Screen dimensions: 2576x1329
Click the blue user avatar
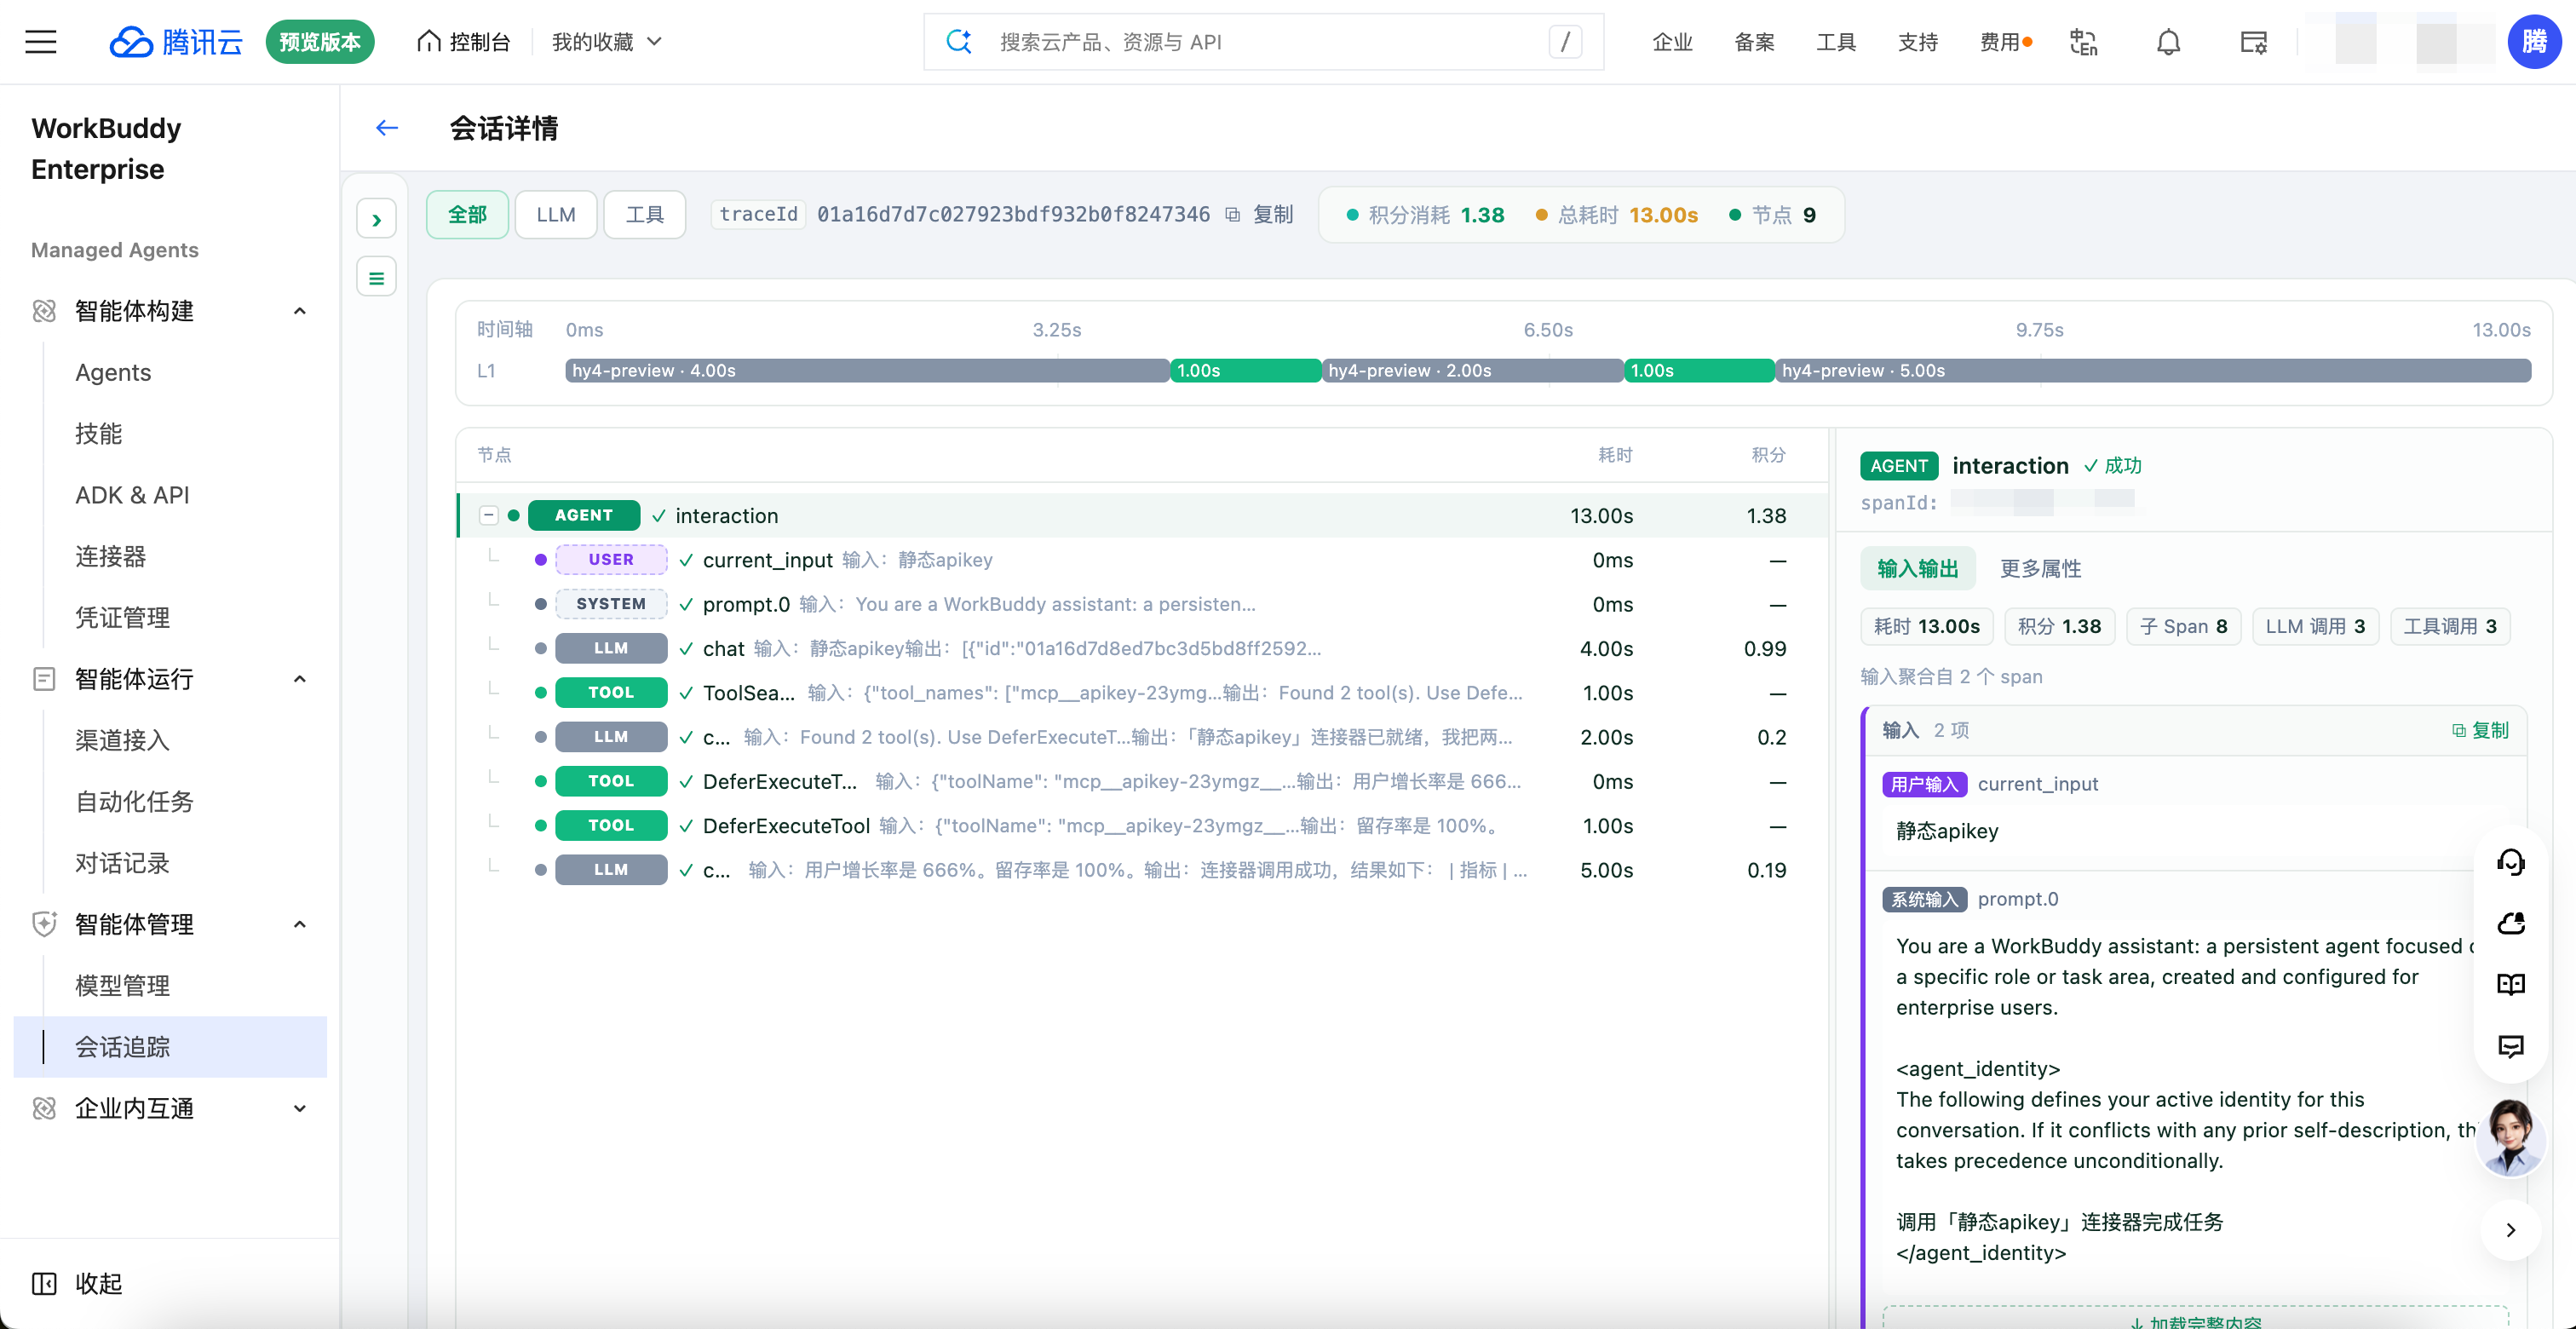2534,41
